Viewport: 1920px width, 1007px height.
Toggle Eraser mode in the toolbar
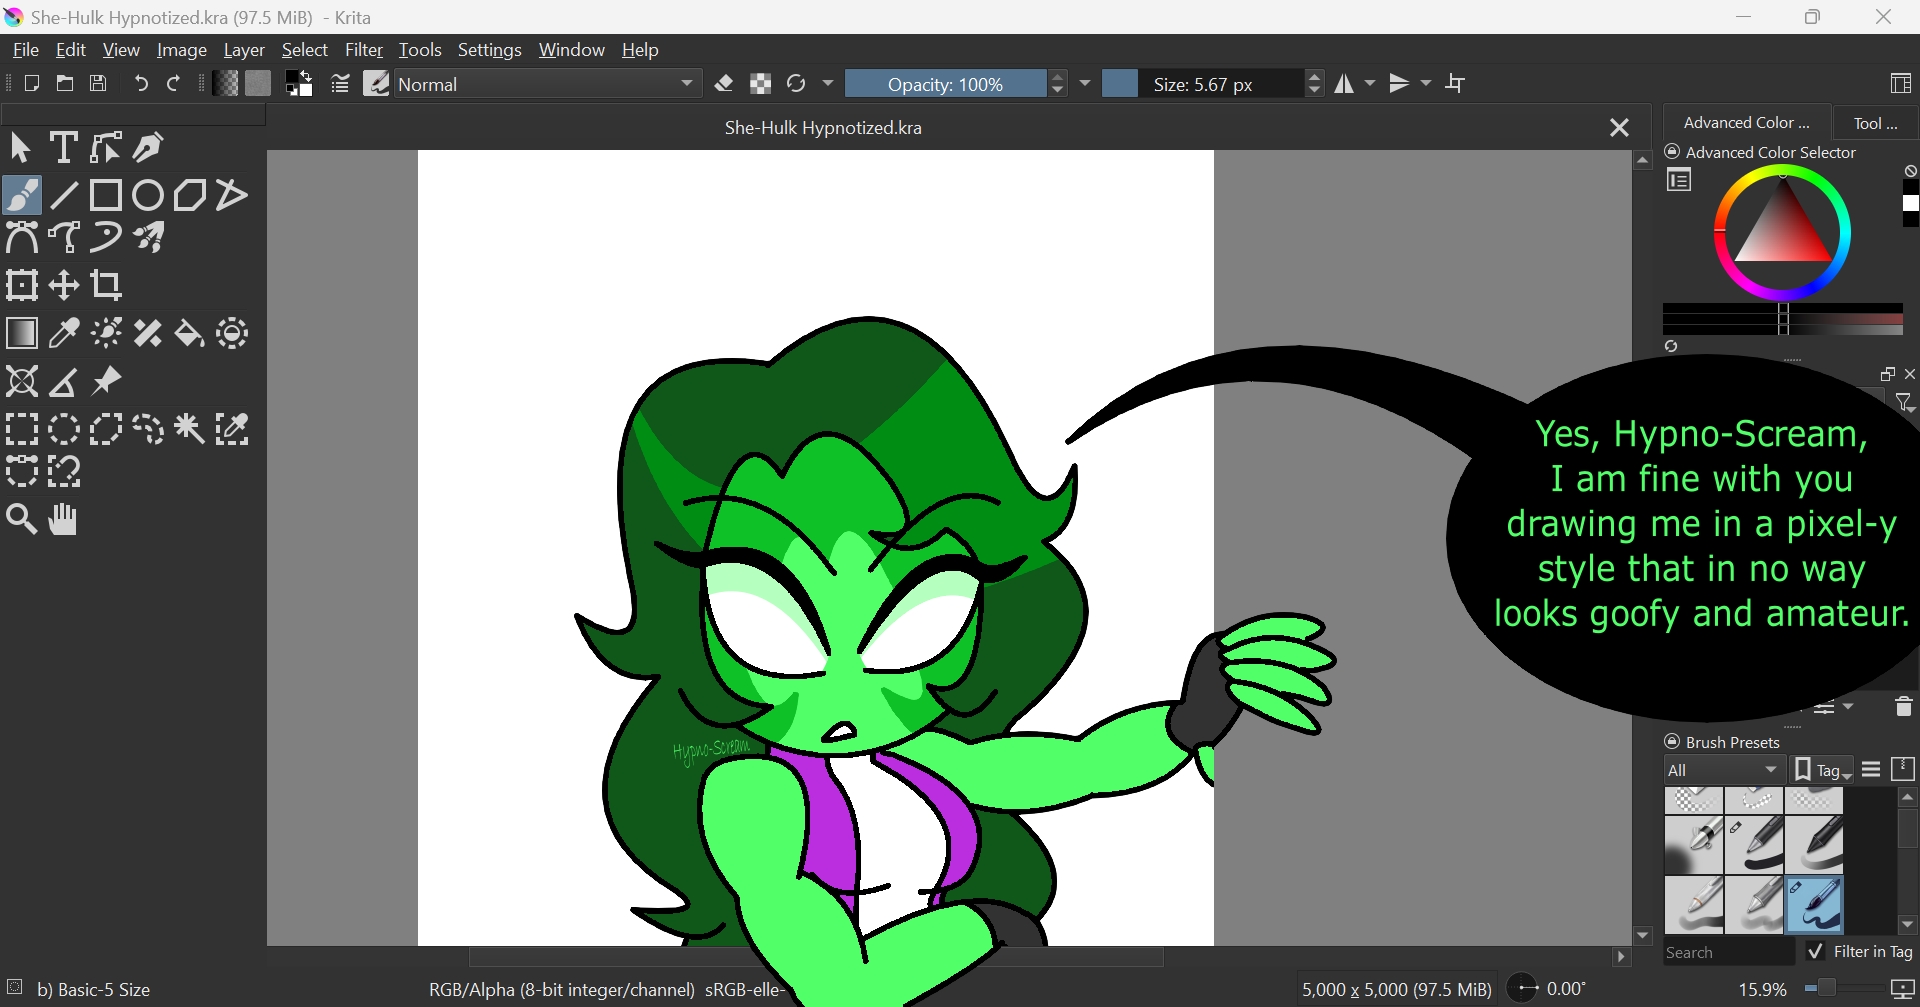click(725, 84)
